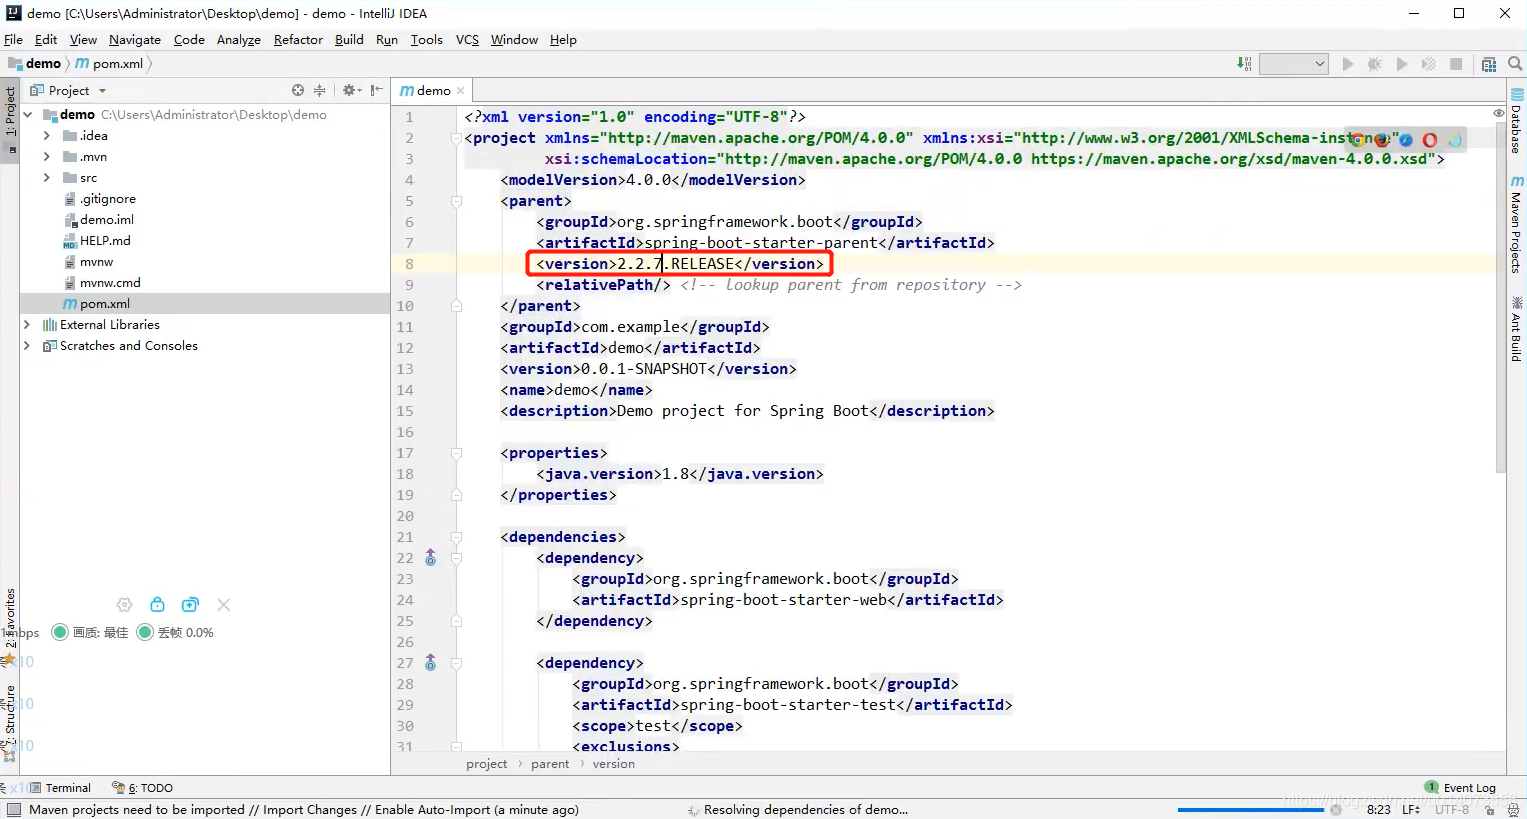Click the Stop square icon
Screen dimensions: 1527x819
click(1456, 64)
